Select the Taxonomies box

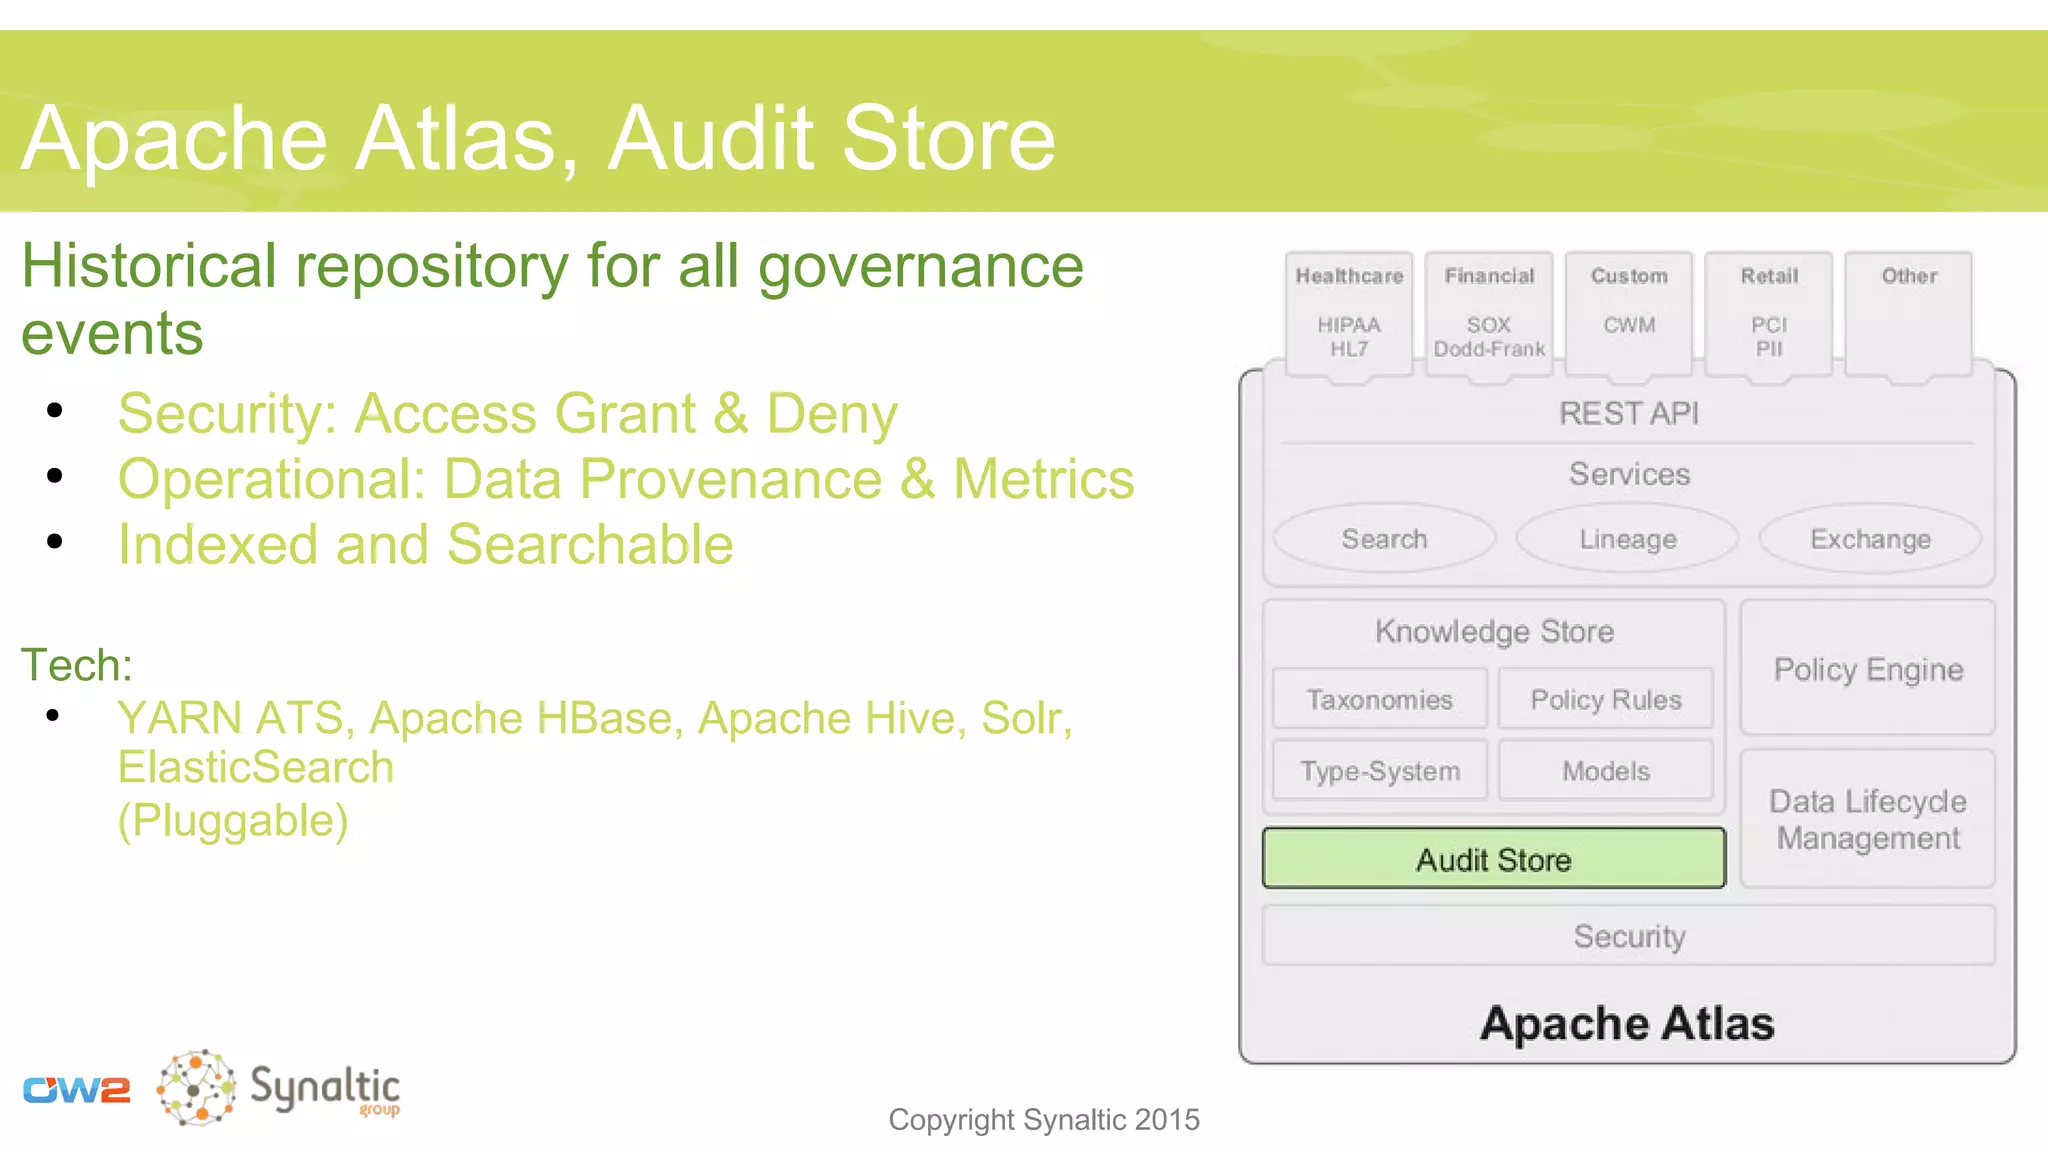pyautogui.click(x=1380, y=699)
